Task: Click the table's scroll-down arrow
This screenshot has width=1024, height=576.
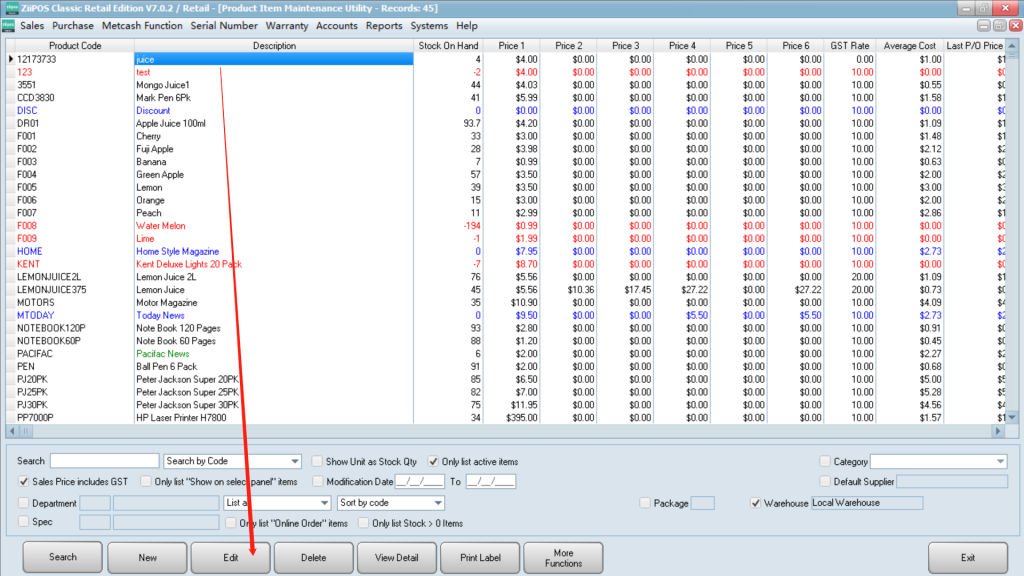Action: [1011, 417]
